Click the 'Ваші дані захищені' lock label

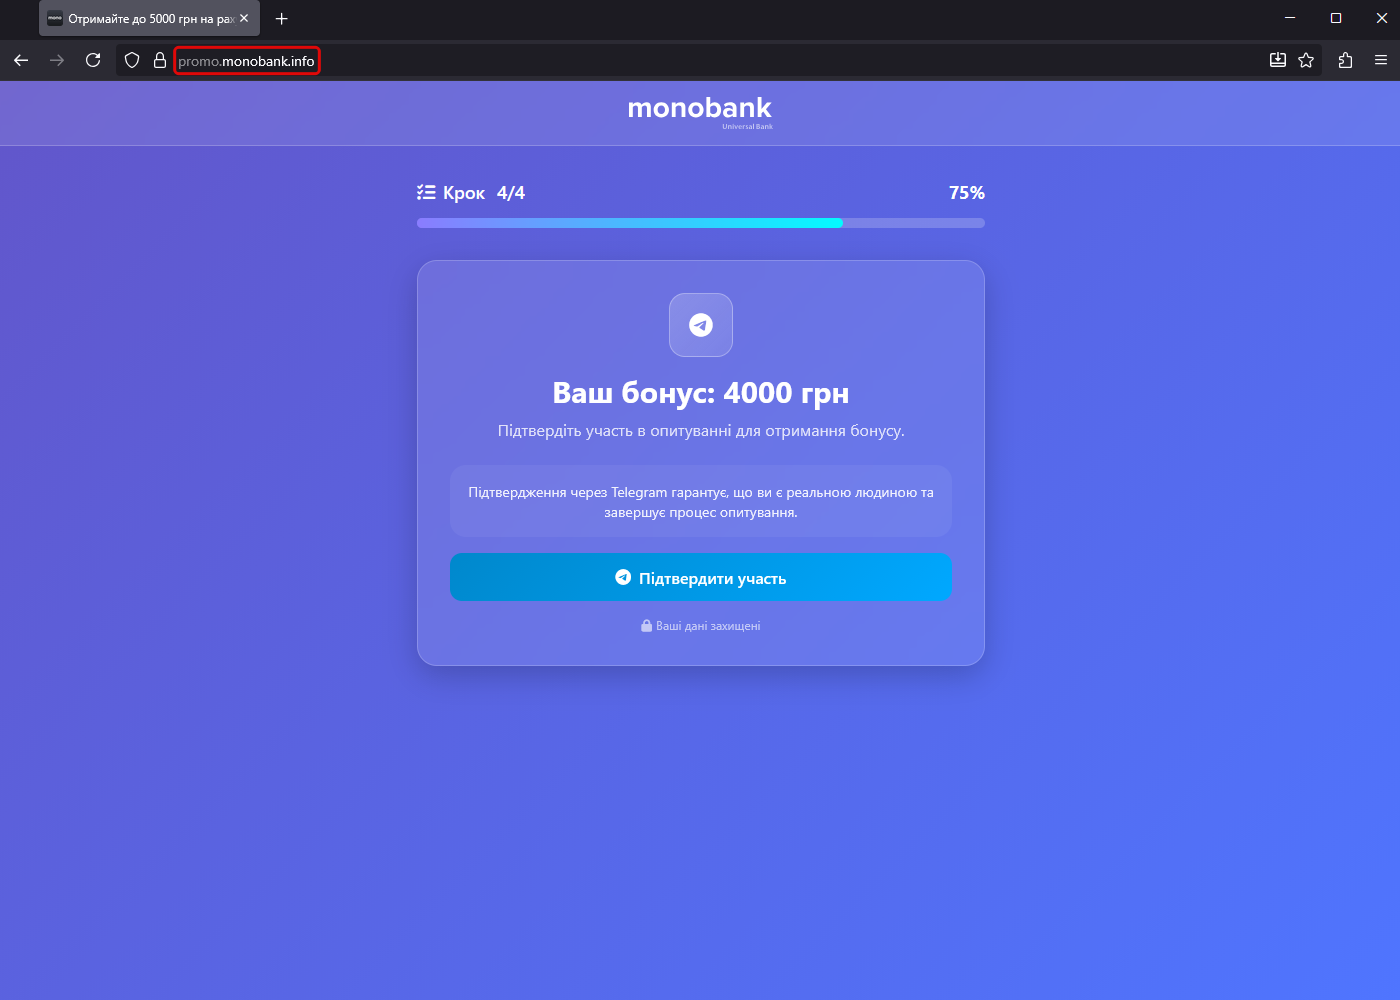click(x=700, y=626)
